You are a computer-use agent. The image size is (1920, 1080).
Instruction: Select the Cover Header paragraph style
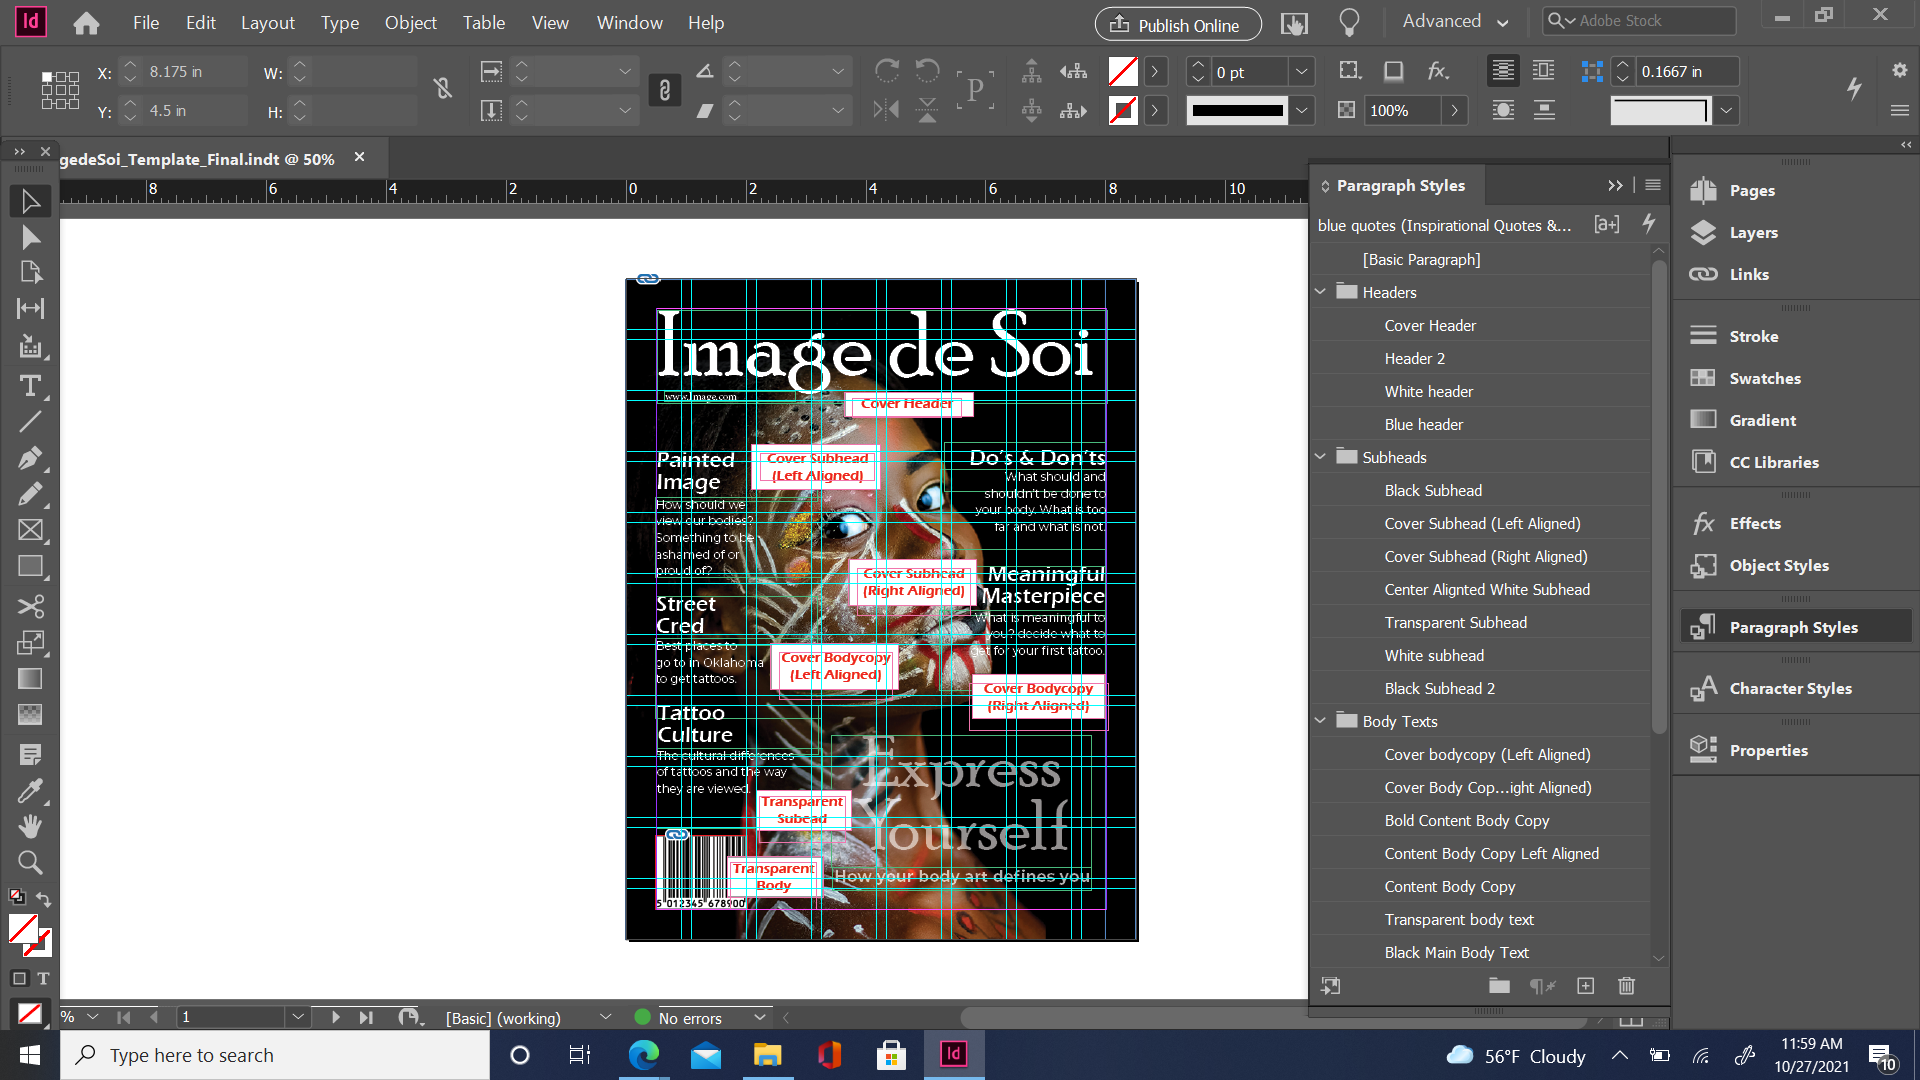[x=1430, y=325]
